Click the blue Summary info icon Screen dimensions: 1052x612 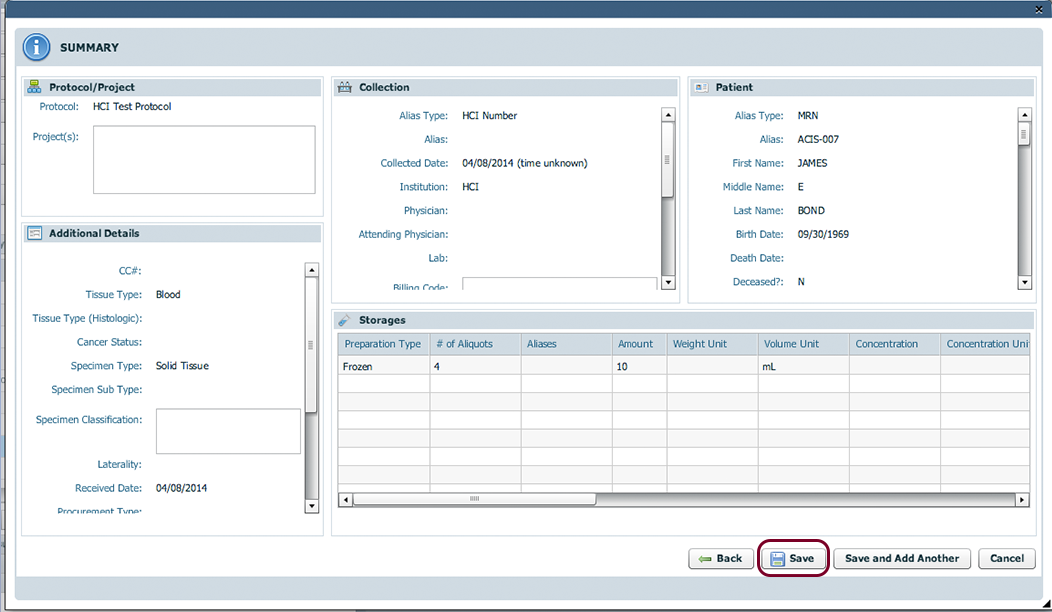[x=36, y=47]
